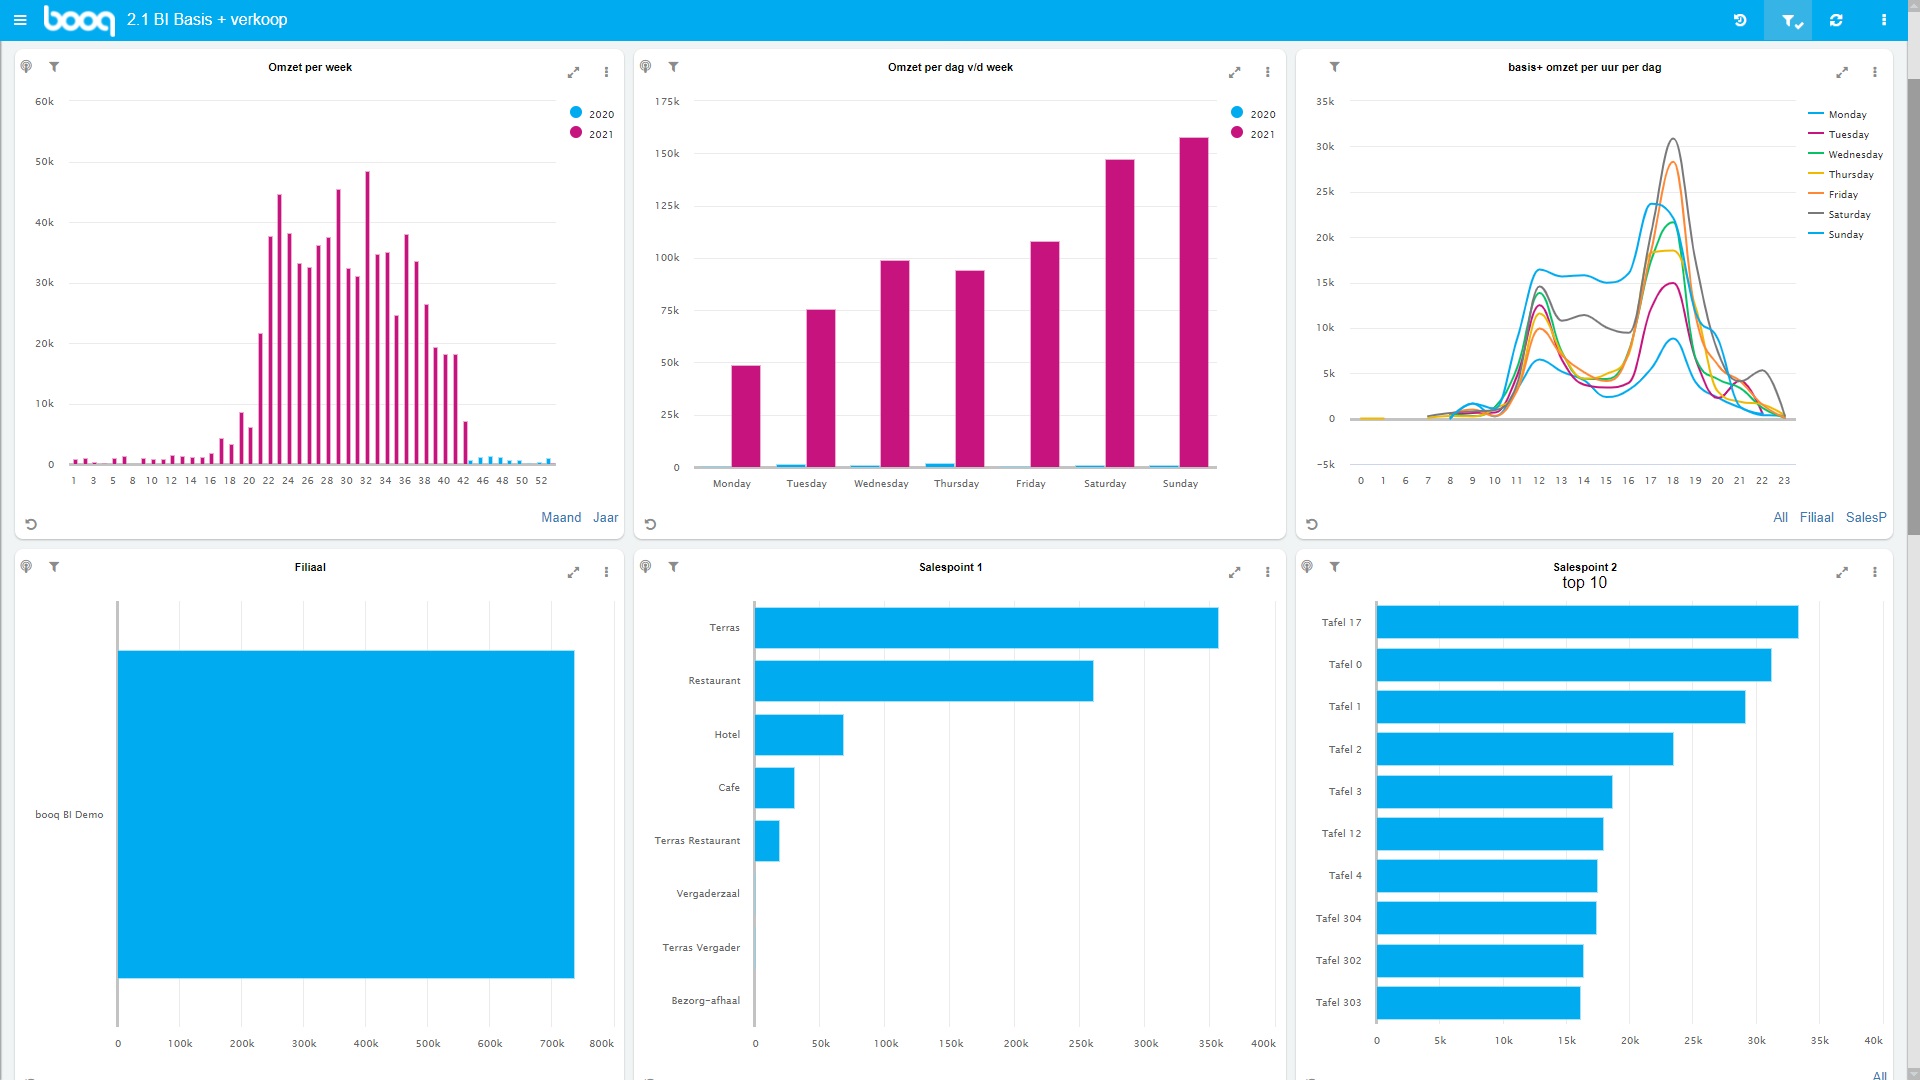Open the hamburger menu
This screenshot has height=1080, width=1920.
click(x=20, y=20)
